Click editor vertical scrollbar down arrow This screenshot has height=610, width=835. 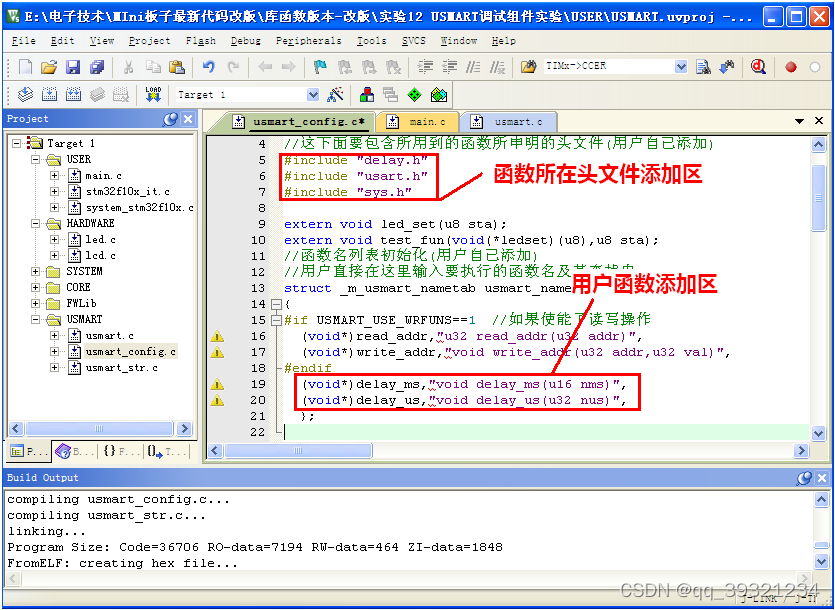[818, 434]
